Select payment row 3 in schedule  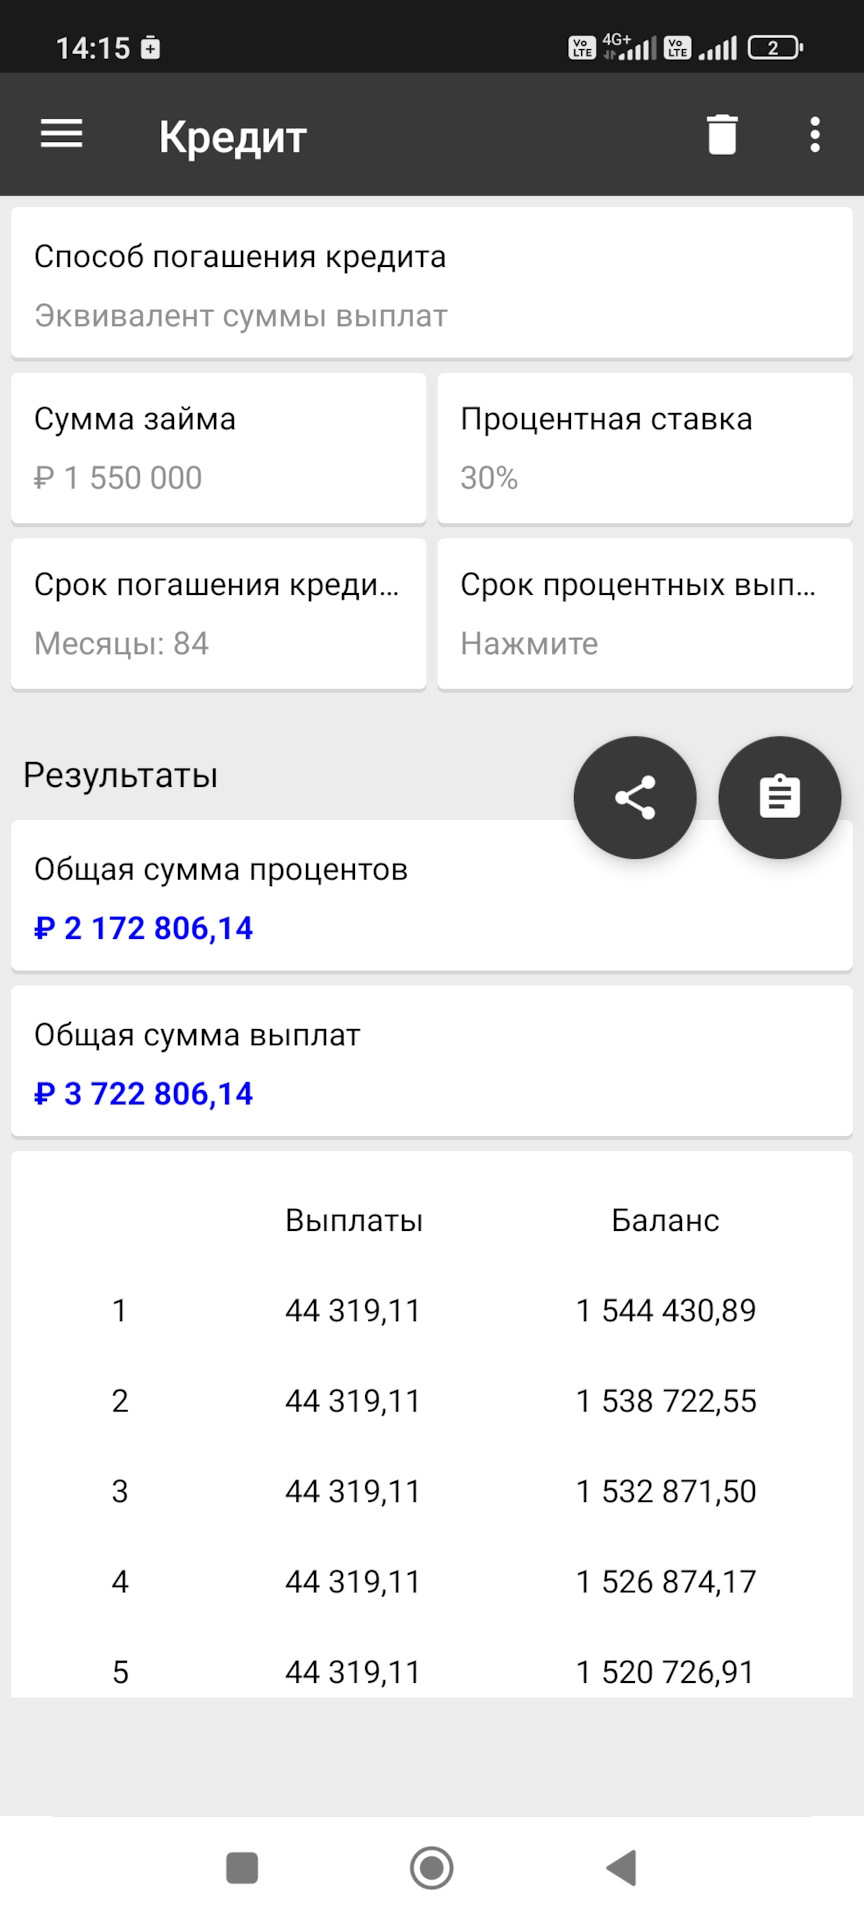pos(431,1491)
